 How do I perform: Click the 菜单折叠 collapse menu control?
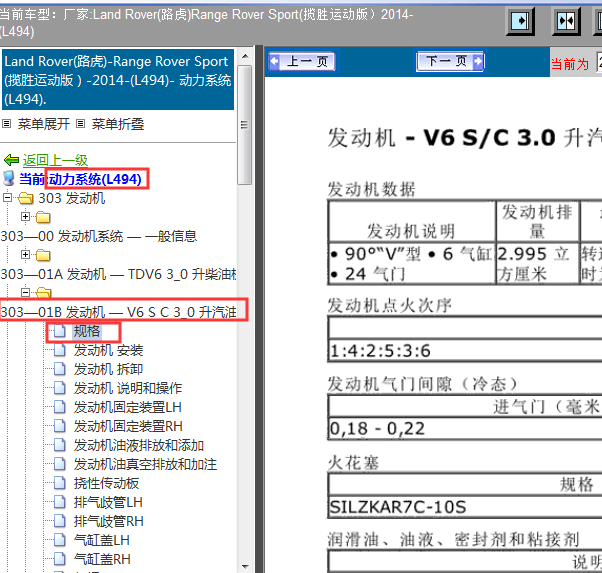click(x=117, y=124)
